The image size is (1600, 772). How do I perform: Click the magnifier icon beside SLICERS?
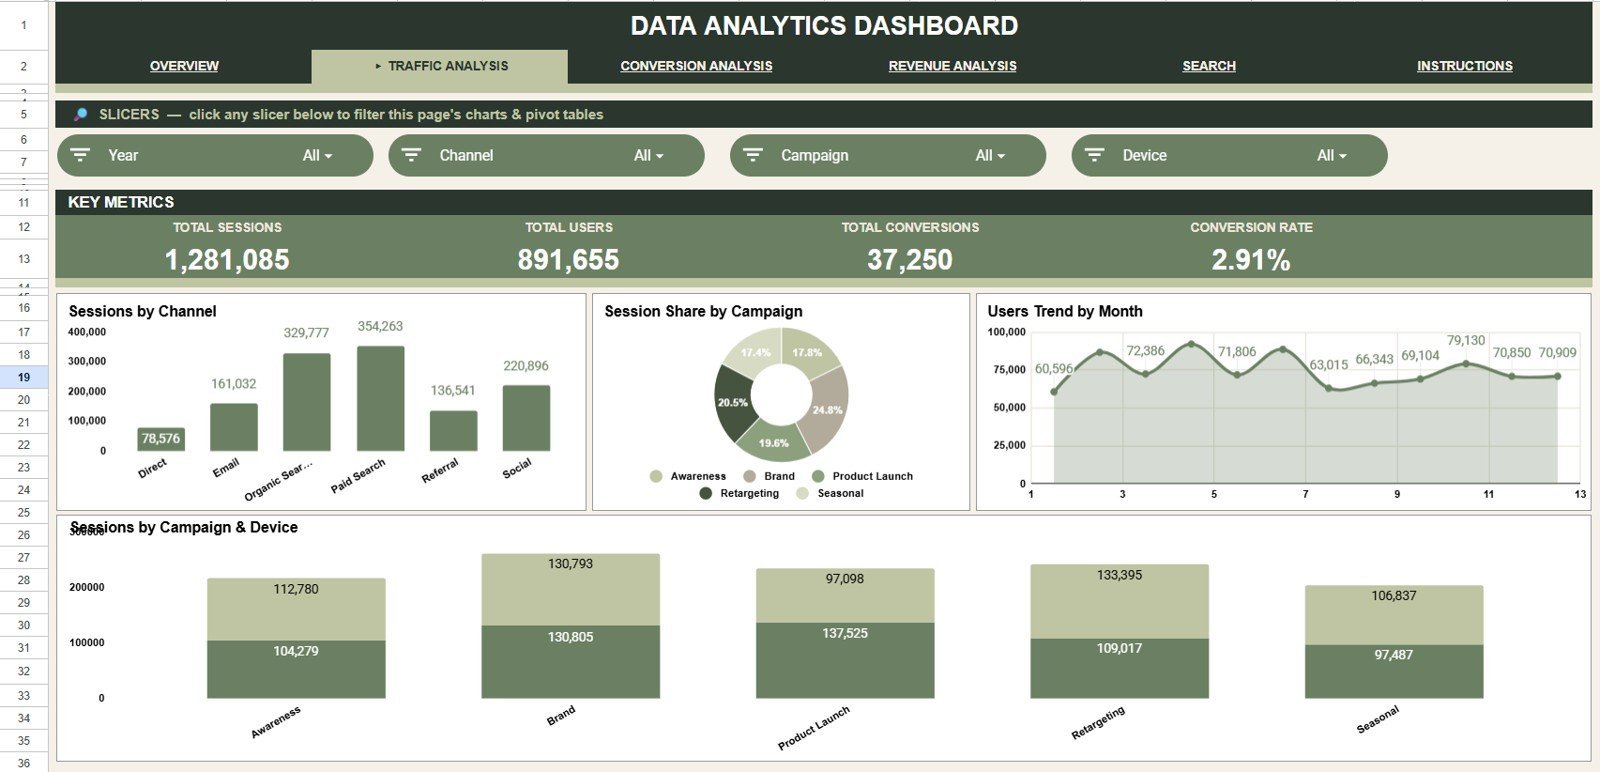[80, 114]
